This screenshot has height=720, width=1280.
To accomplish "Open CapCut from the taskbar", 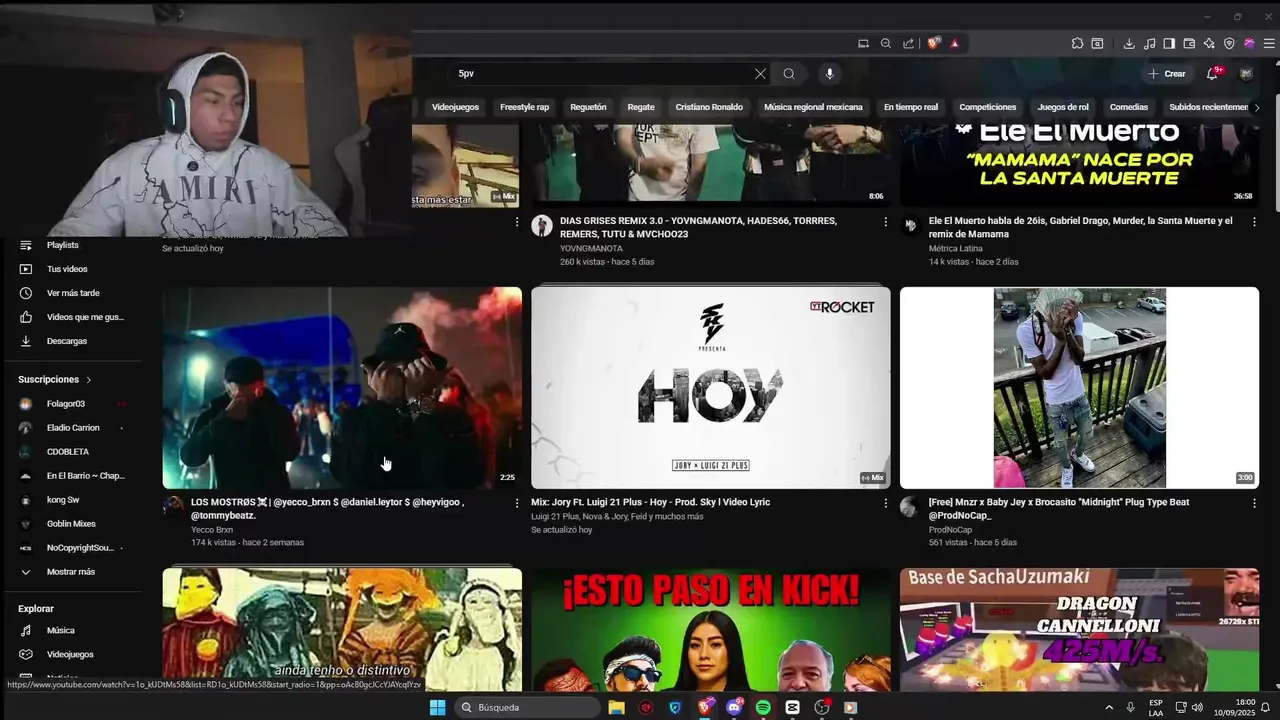I will [x=792, y=707].
